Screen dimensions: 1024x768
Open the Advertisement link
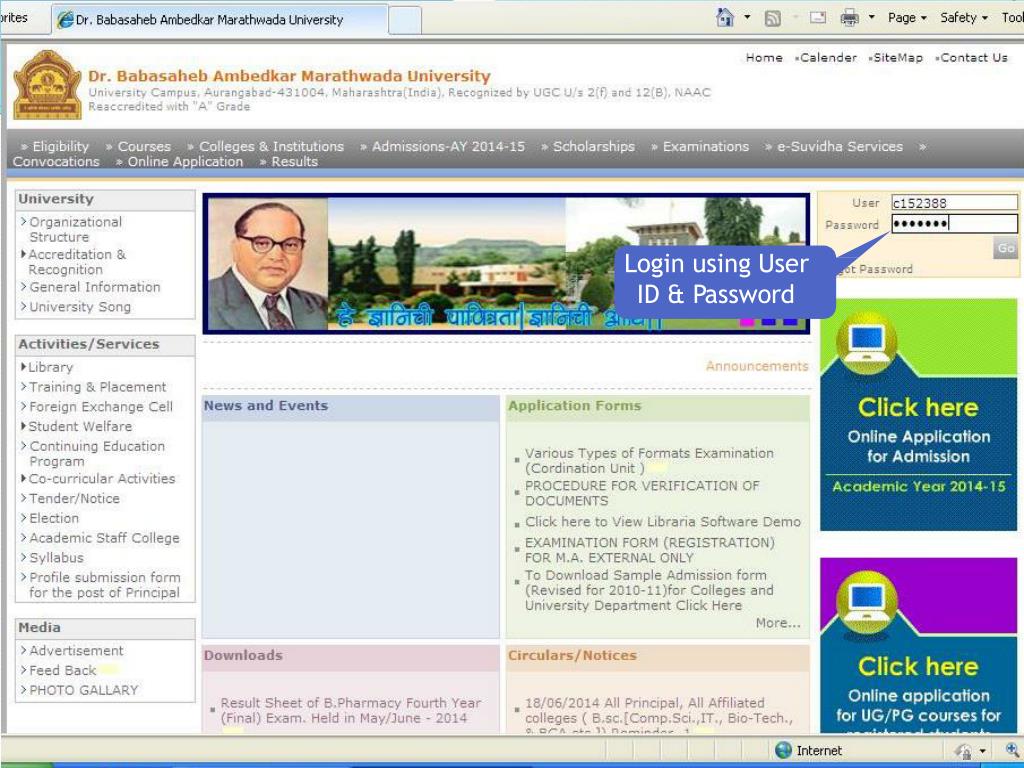click(76, 650)
